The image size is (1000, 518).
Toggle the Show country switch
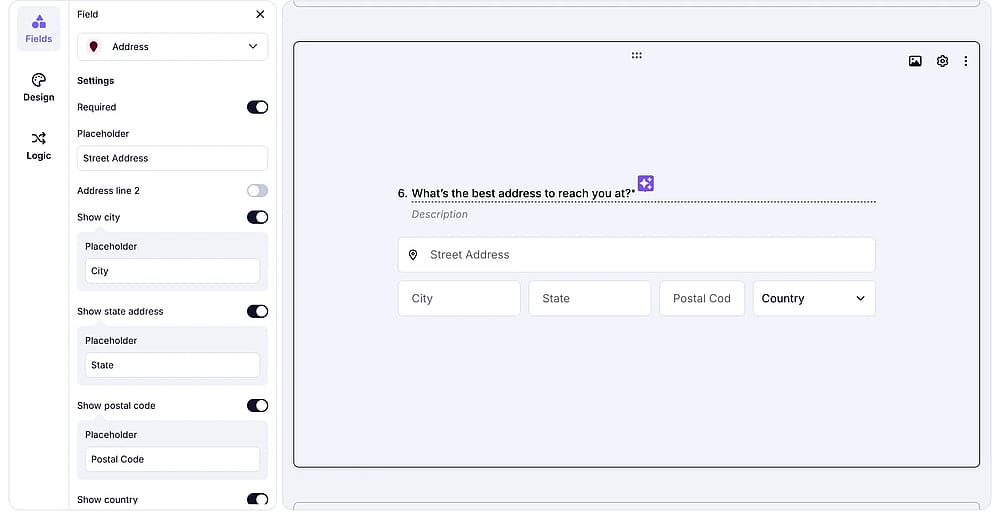[258, 500]
